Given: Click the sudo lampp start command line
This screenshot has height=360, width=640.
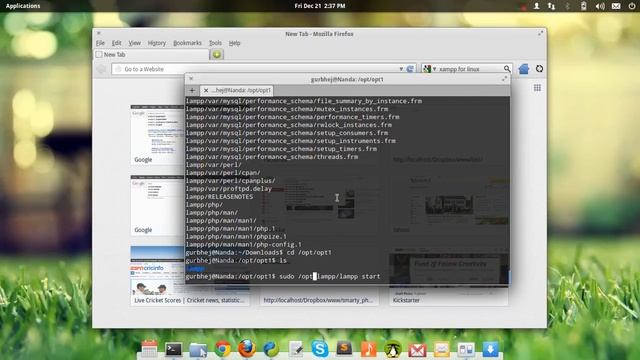Looking at the screenshot, I should (283, 276).
